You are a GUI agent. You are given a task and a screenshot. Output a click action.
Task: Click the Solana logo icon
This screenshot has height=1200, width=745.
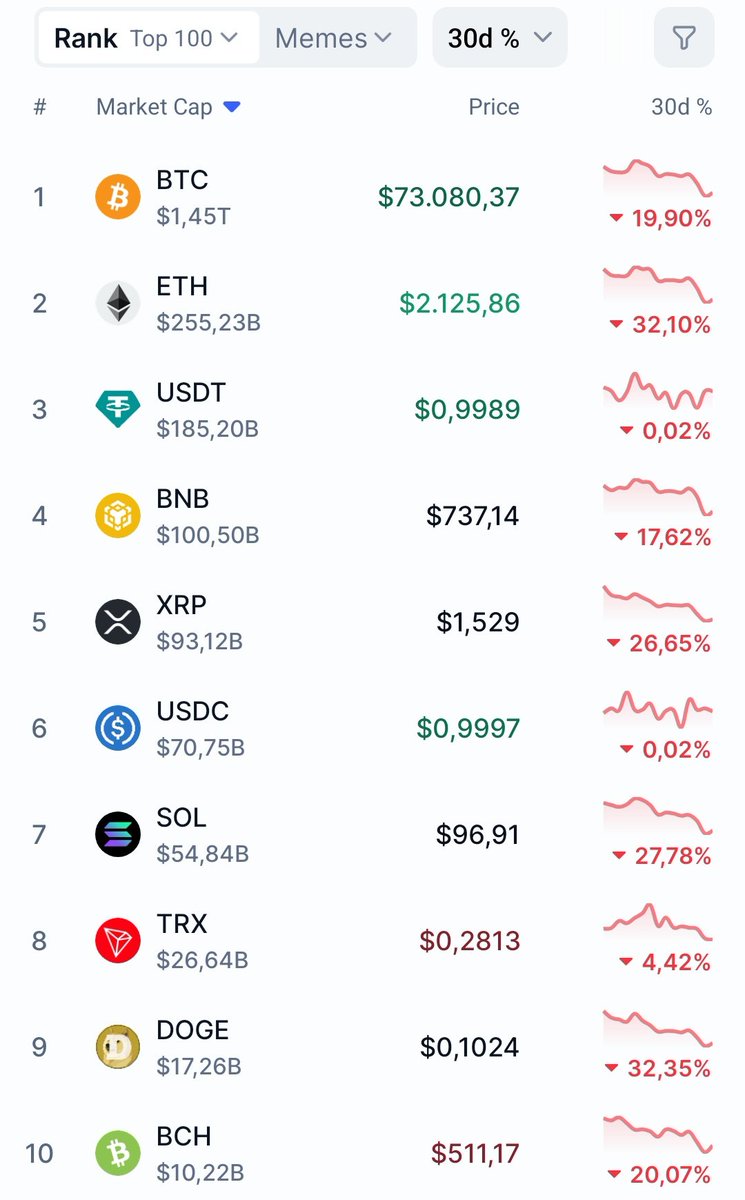(x=118, y=834)
